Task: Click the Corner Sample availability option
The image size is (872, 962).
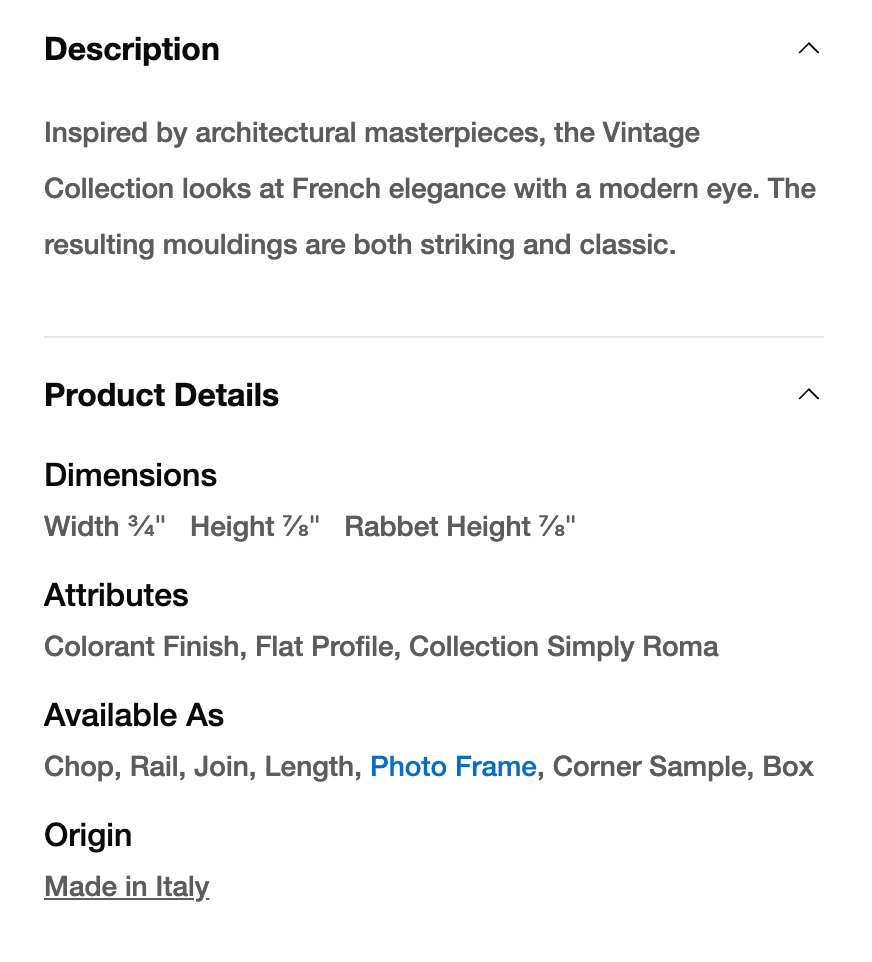Action: (649, 767)
